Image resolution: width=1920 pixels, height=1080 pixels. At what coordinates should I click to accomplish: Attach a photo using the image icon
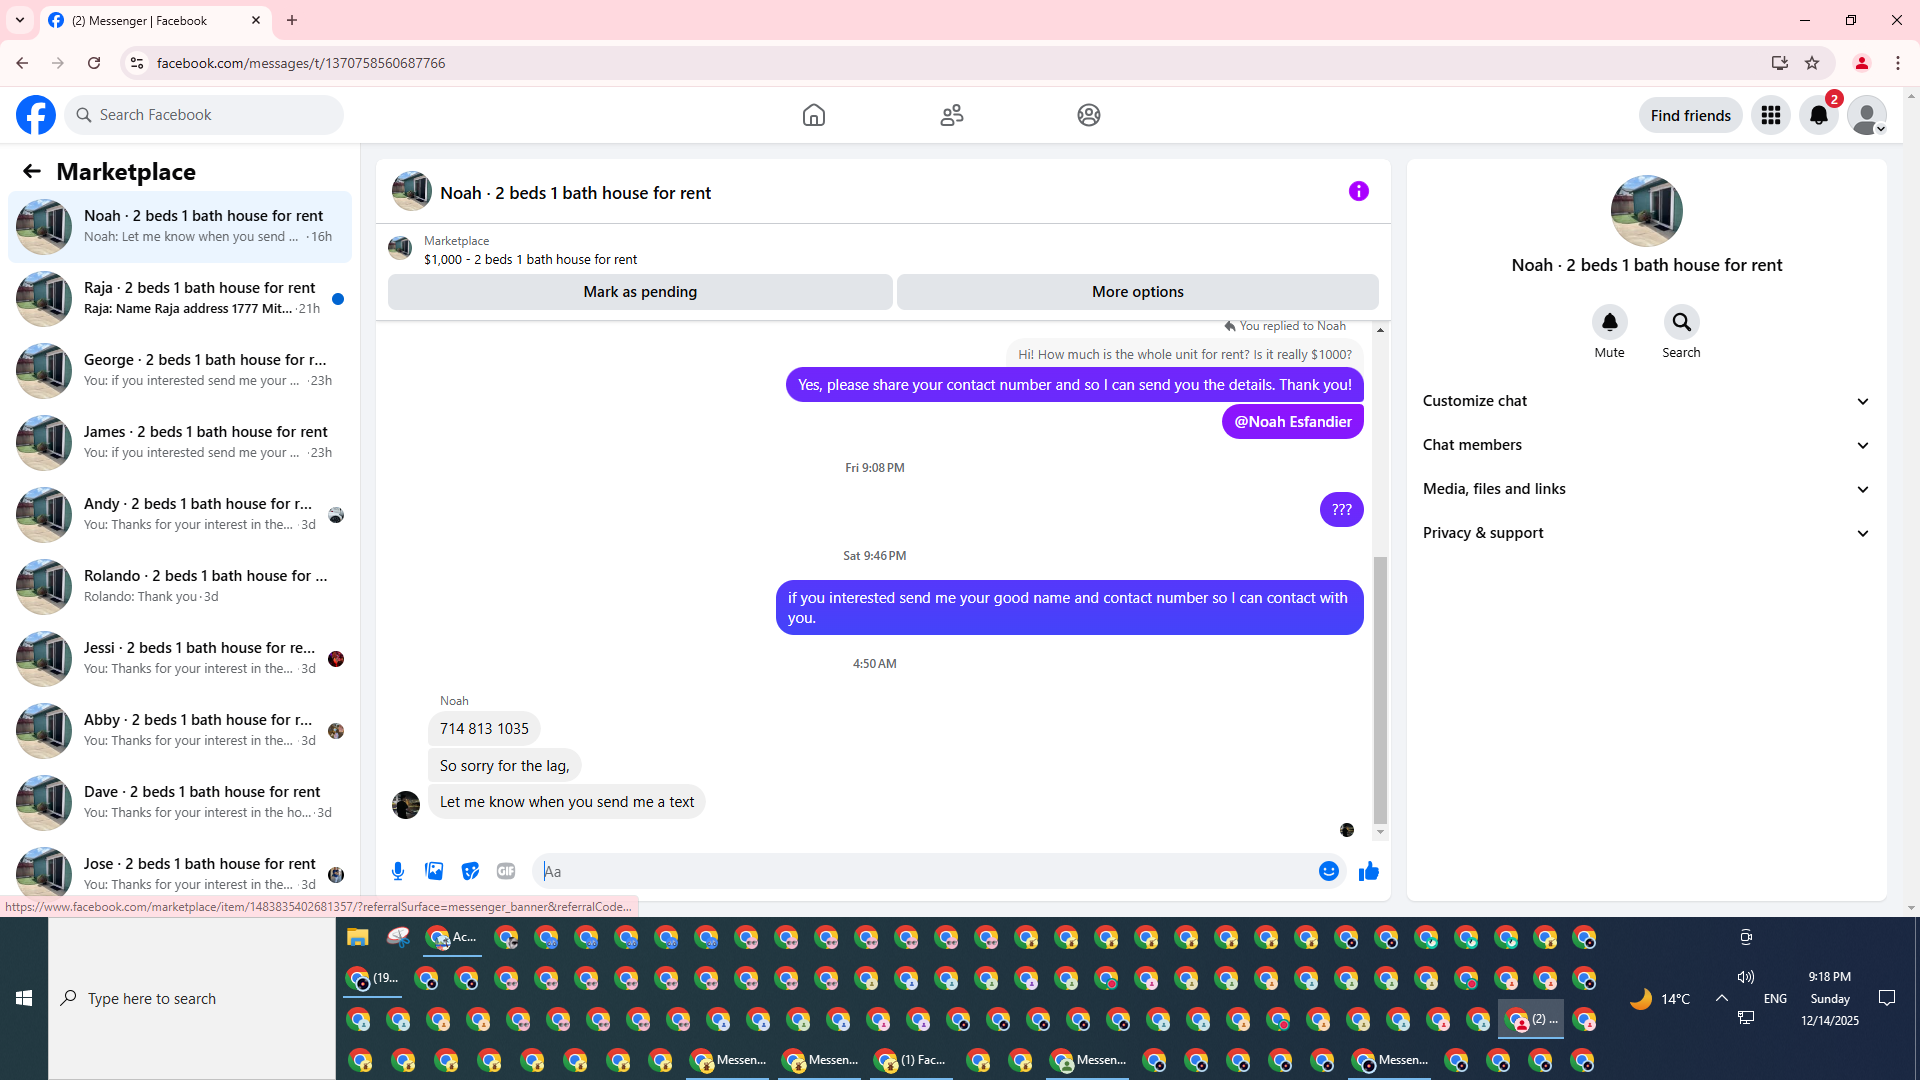tap(434, 871)
